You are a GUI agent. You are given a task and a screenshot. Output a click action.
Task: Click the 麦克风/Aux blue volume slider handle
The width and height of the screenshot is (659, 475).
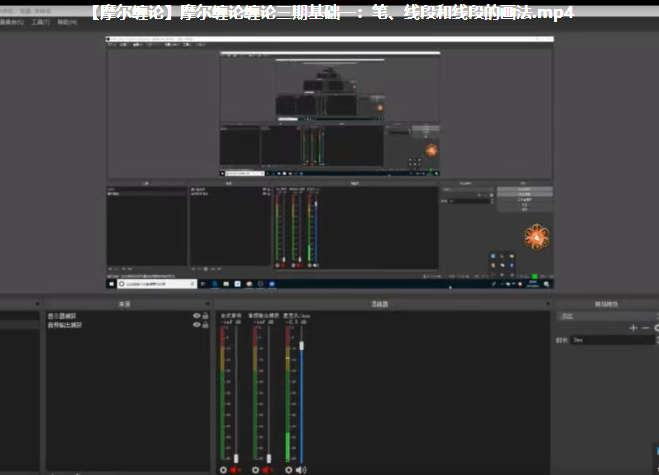301,346
